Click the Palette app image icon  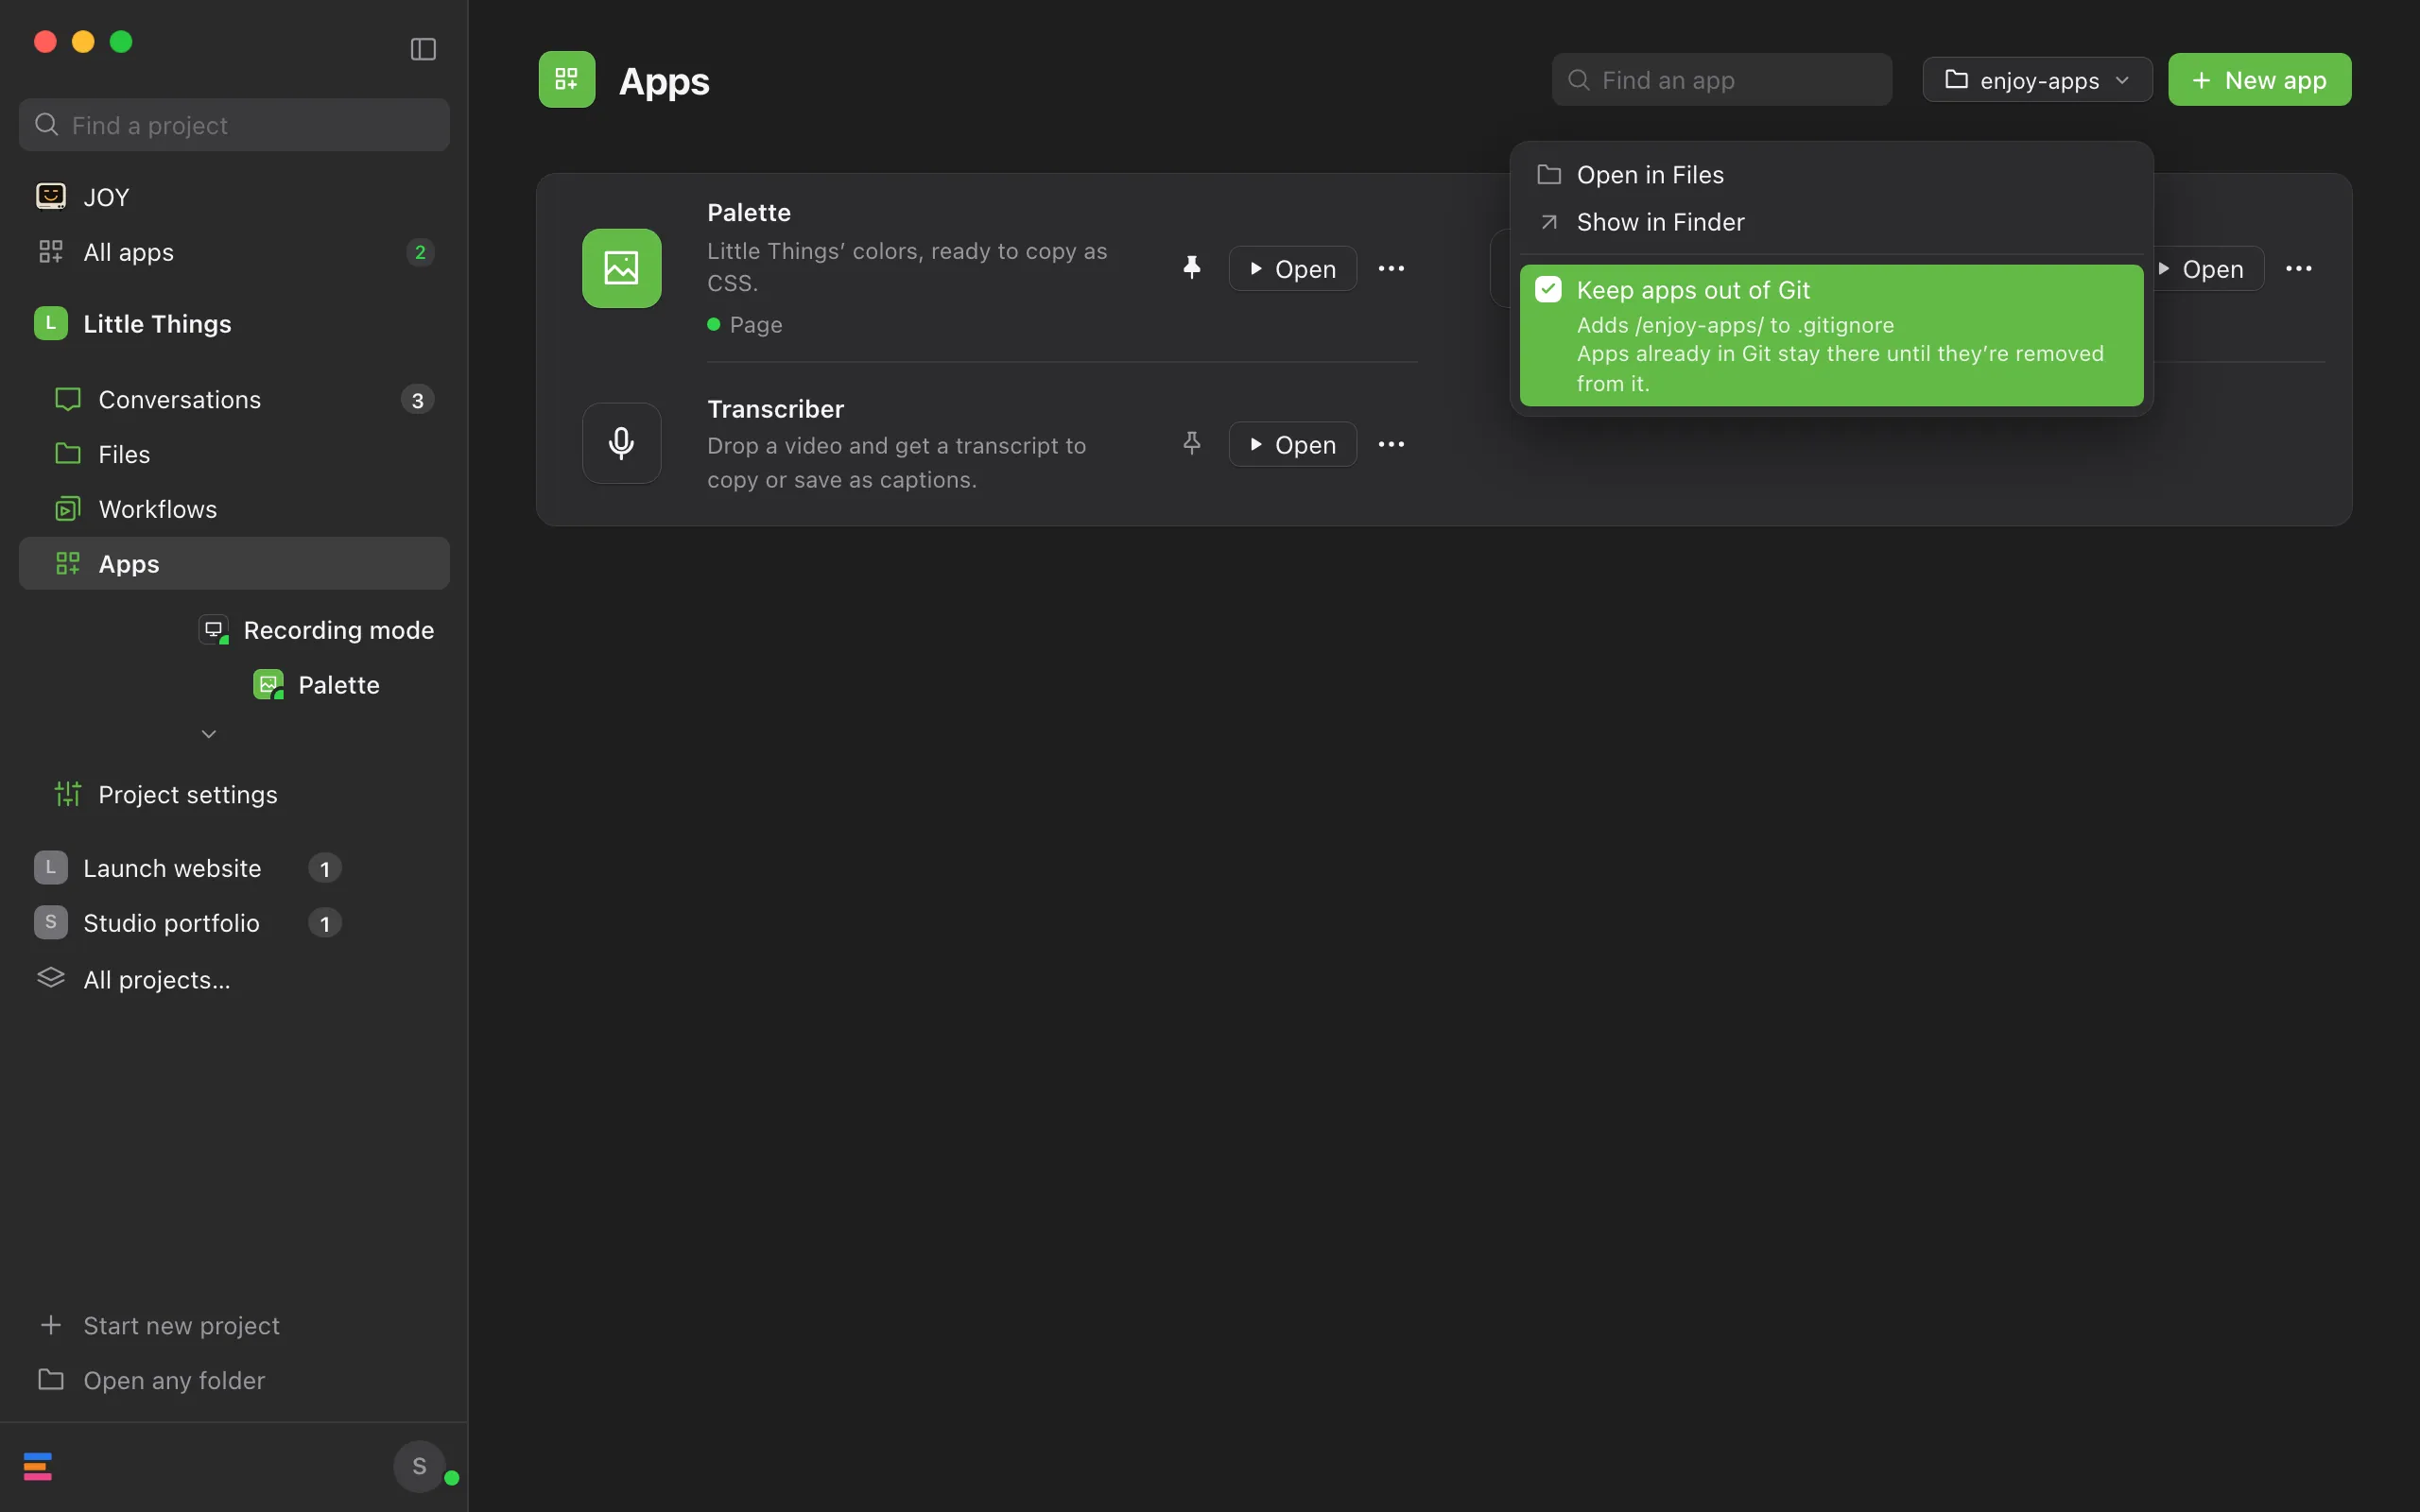click(x=622, y=268)
